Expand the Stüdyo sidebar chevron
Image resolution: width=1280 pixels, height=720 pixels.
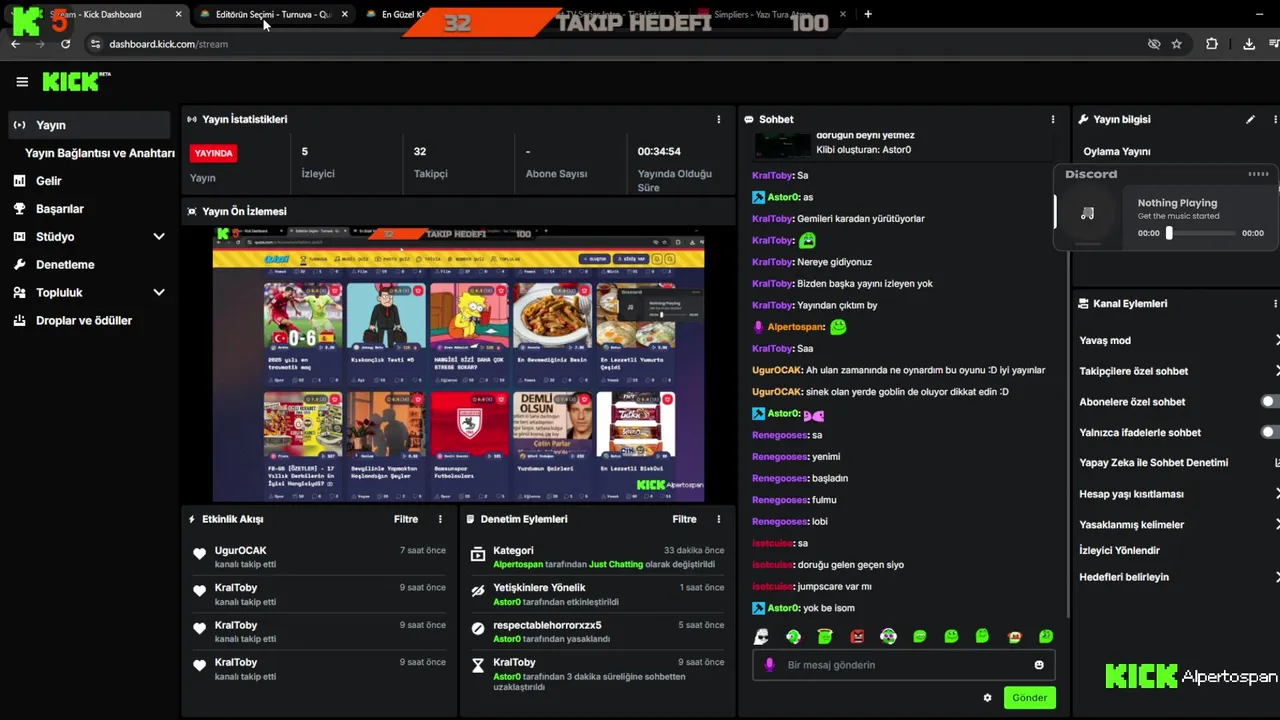158,237
